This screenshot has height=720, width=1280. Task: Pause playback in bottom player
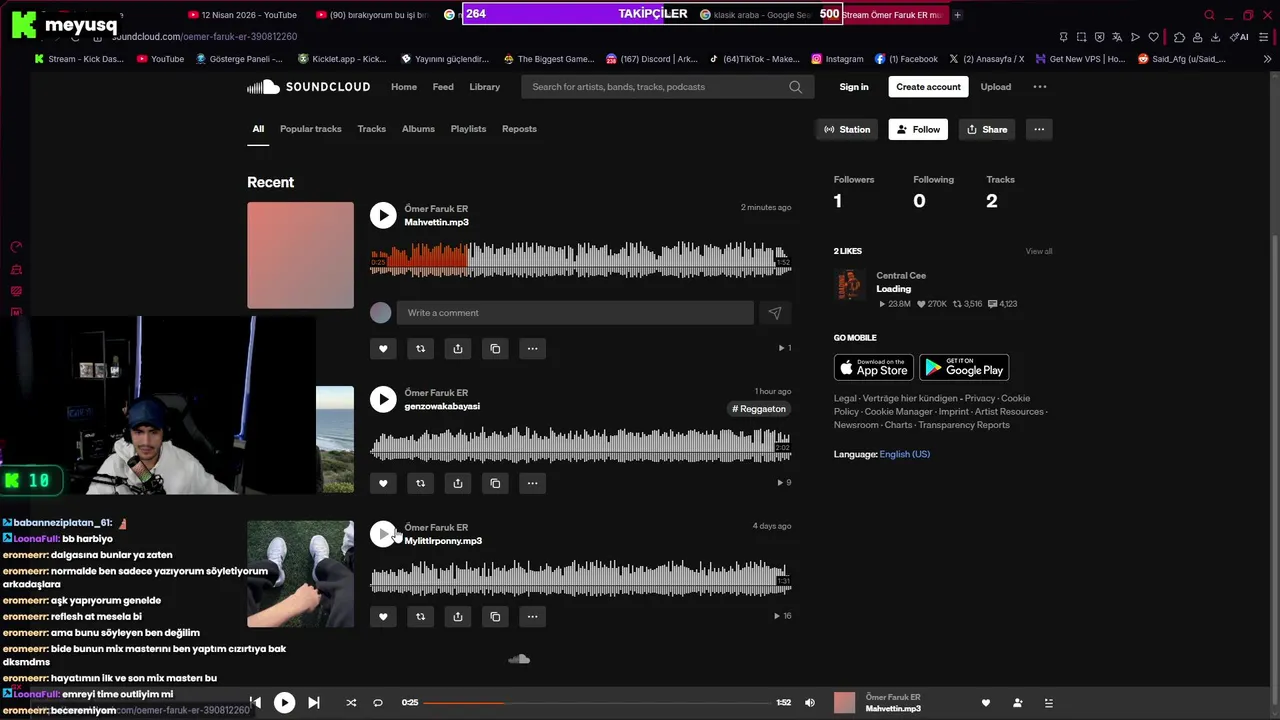coord(285,703)
